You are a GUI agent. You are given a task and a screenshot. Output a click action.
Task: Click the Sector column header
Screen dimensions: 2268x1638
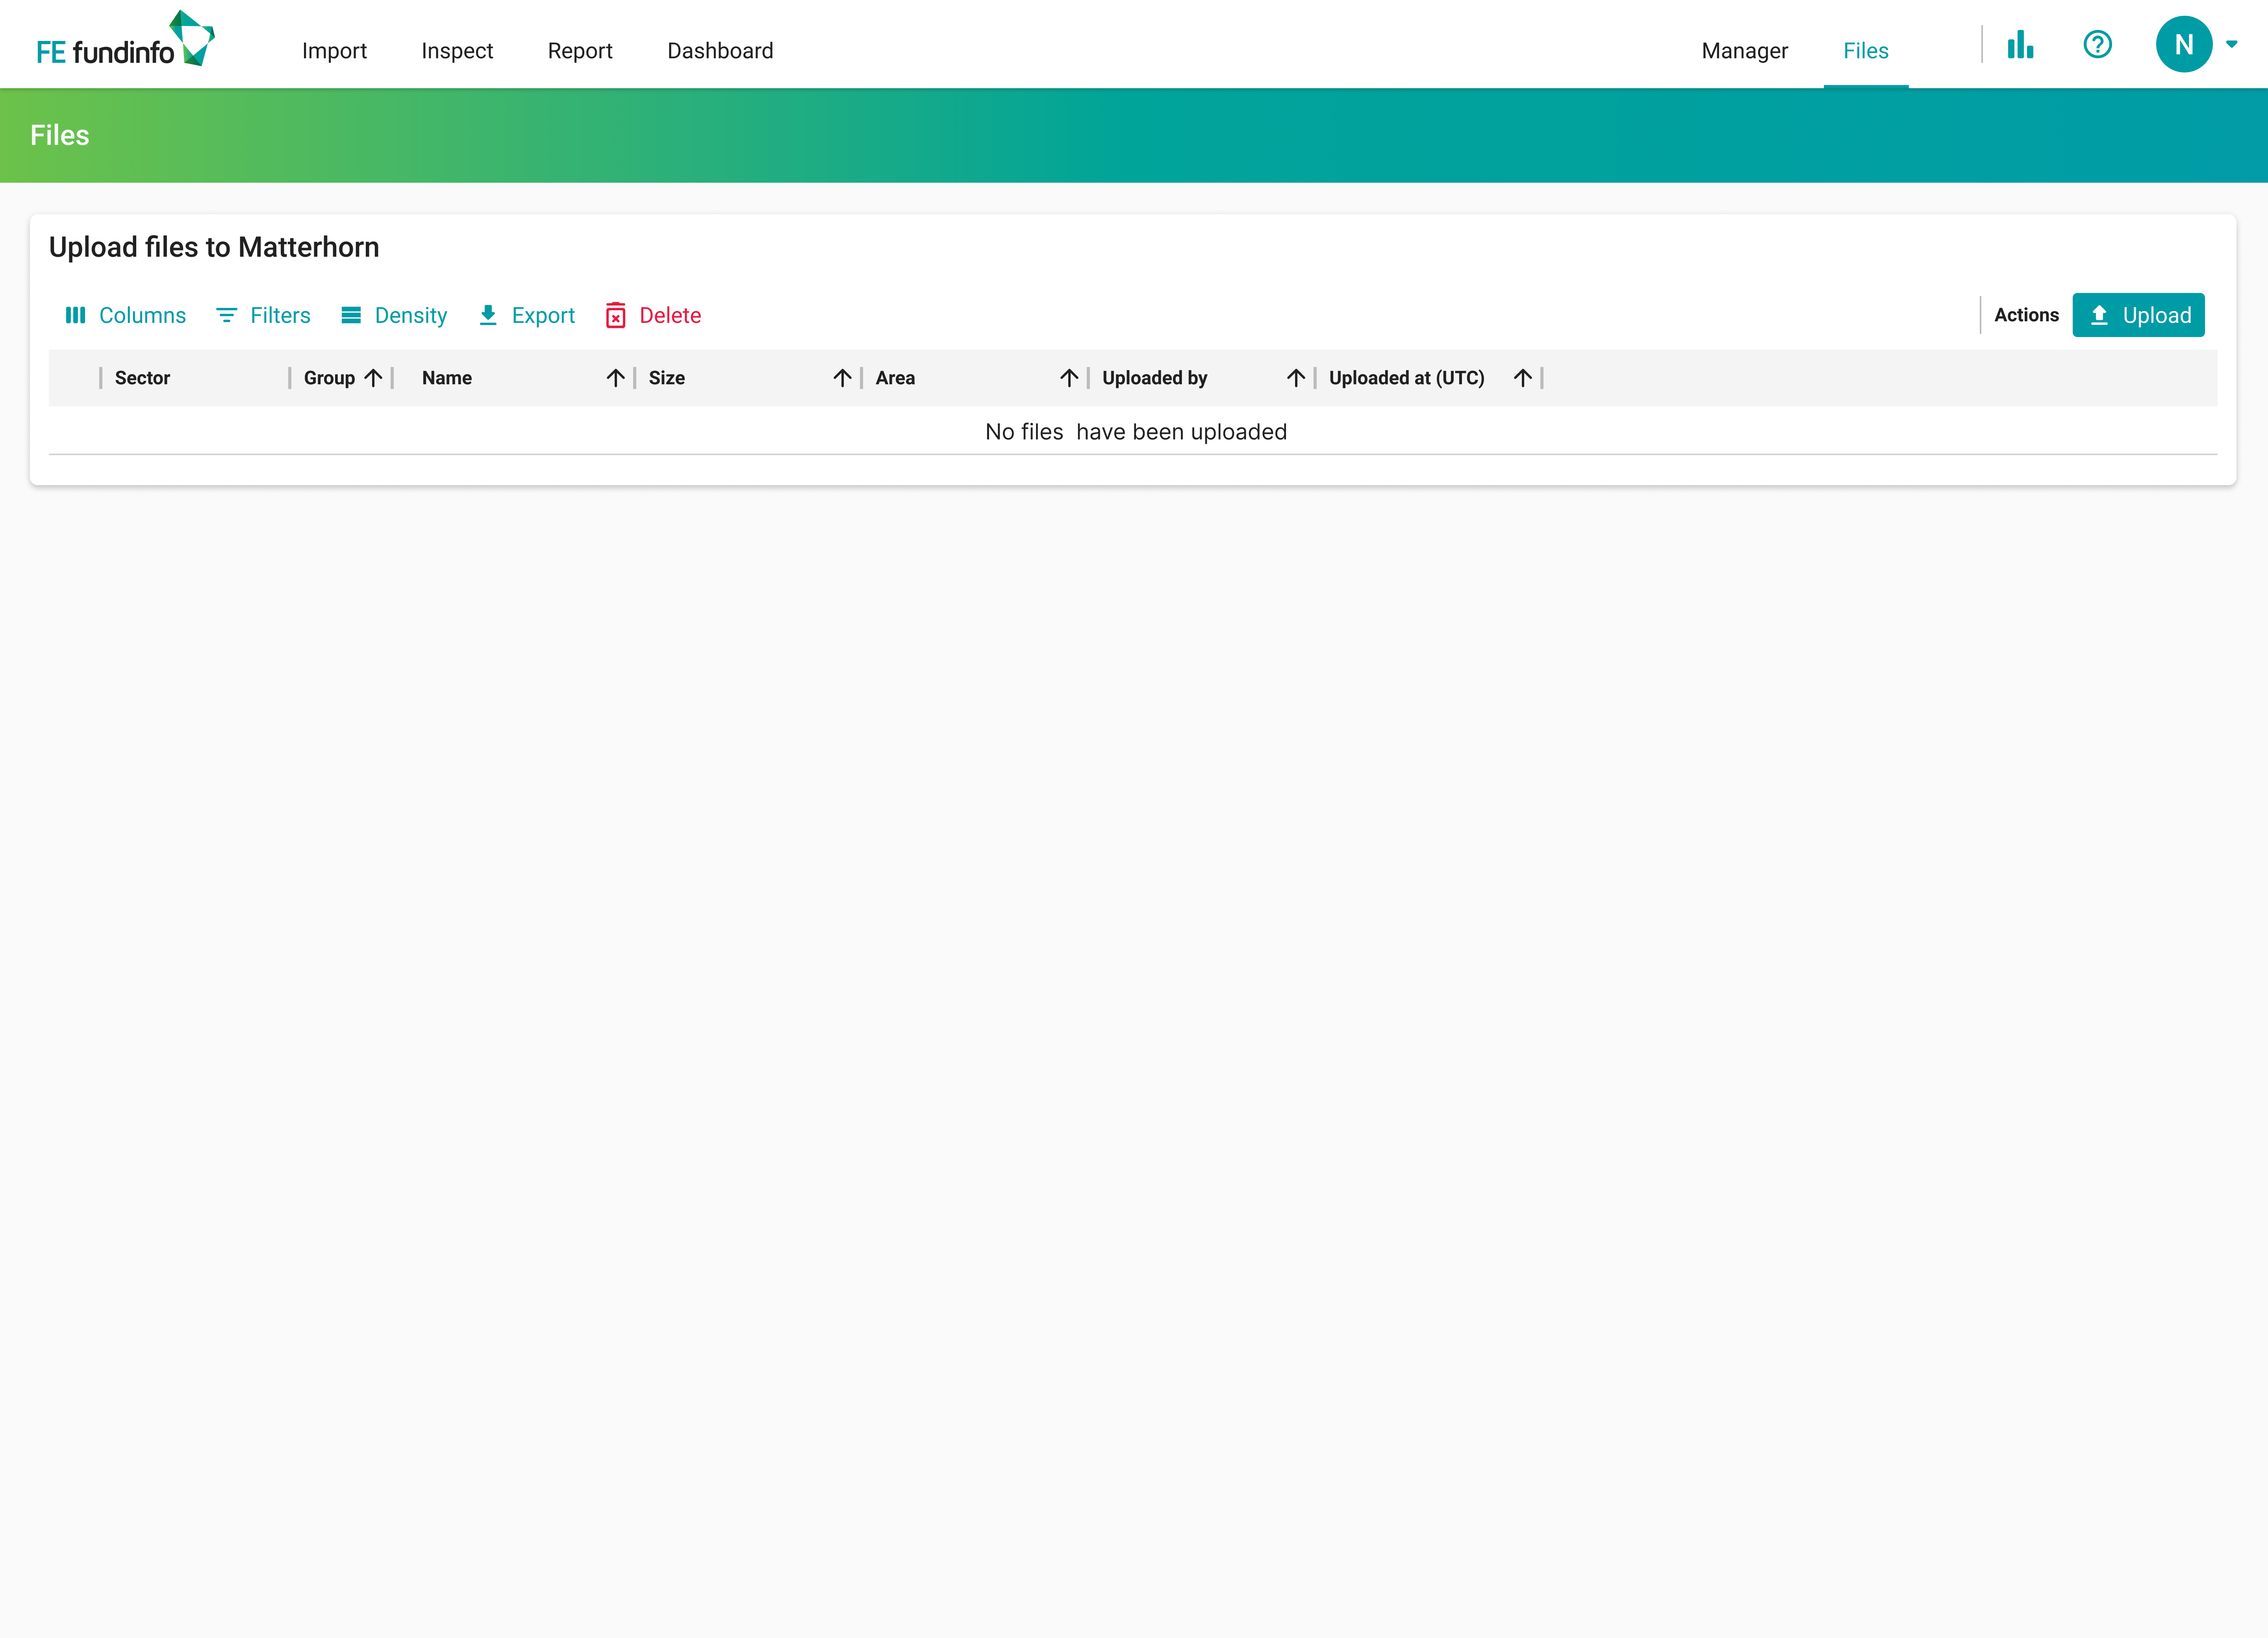click(142, 378)
